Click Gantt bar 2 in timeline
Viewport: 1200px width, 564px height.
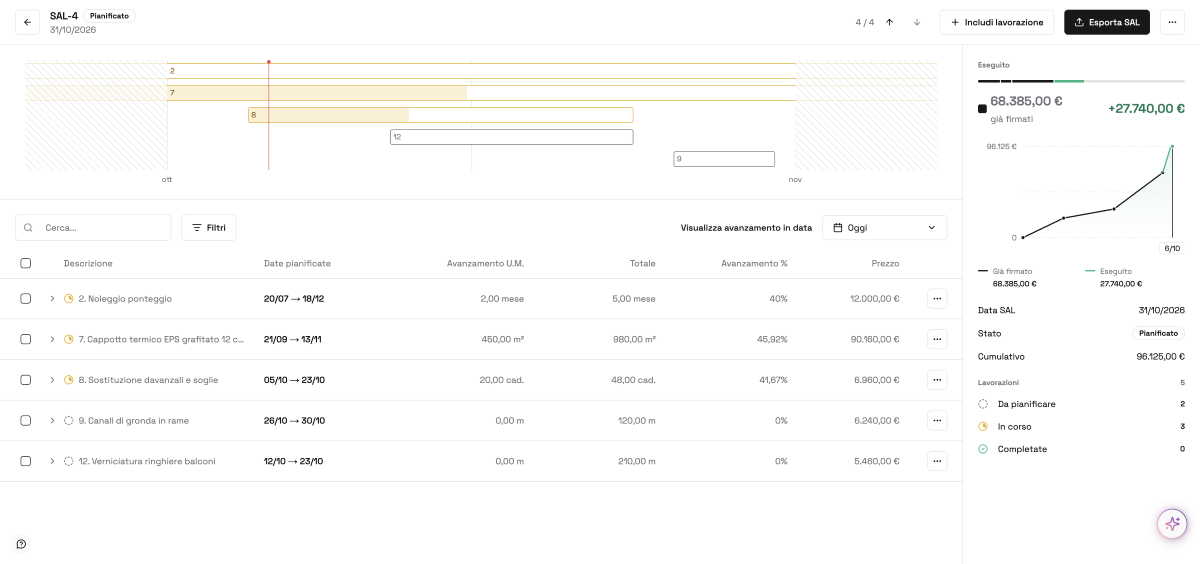click(x=481, y=71)
